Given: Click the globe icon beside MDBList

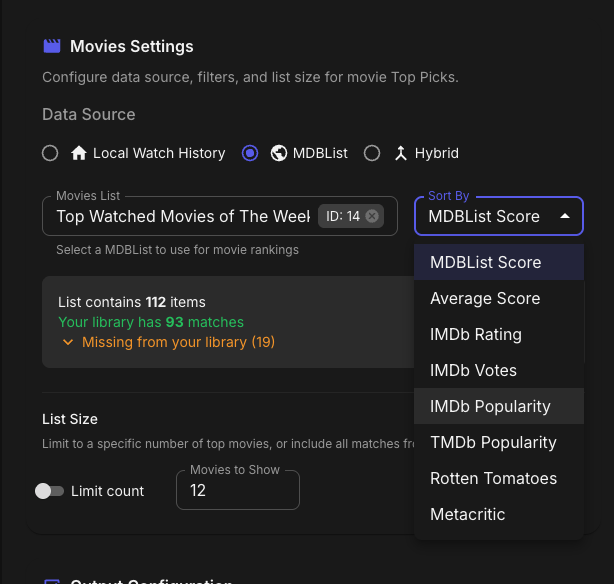Looking at the screenshot, I should pos(279,153).
